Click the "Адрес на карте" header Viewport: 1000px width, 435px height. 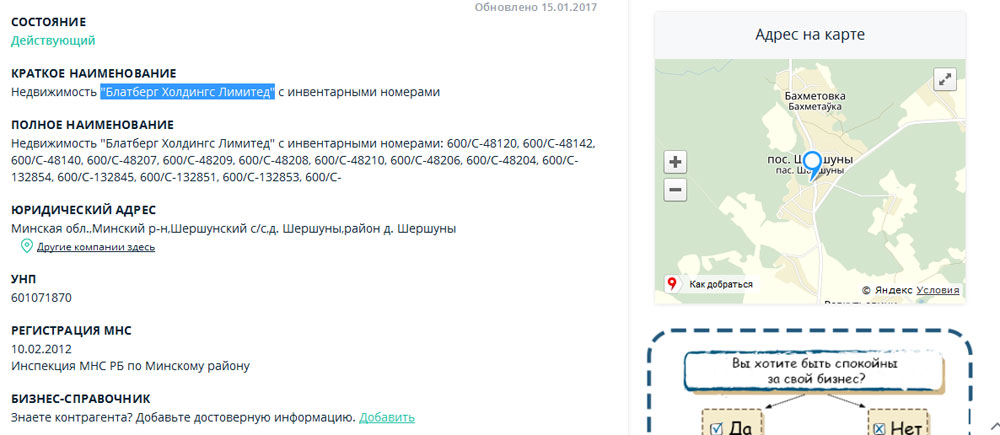pos(809,35)
